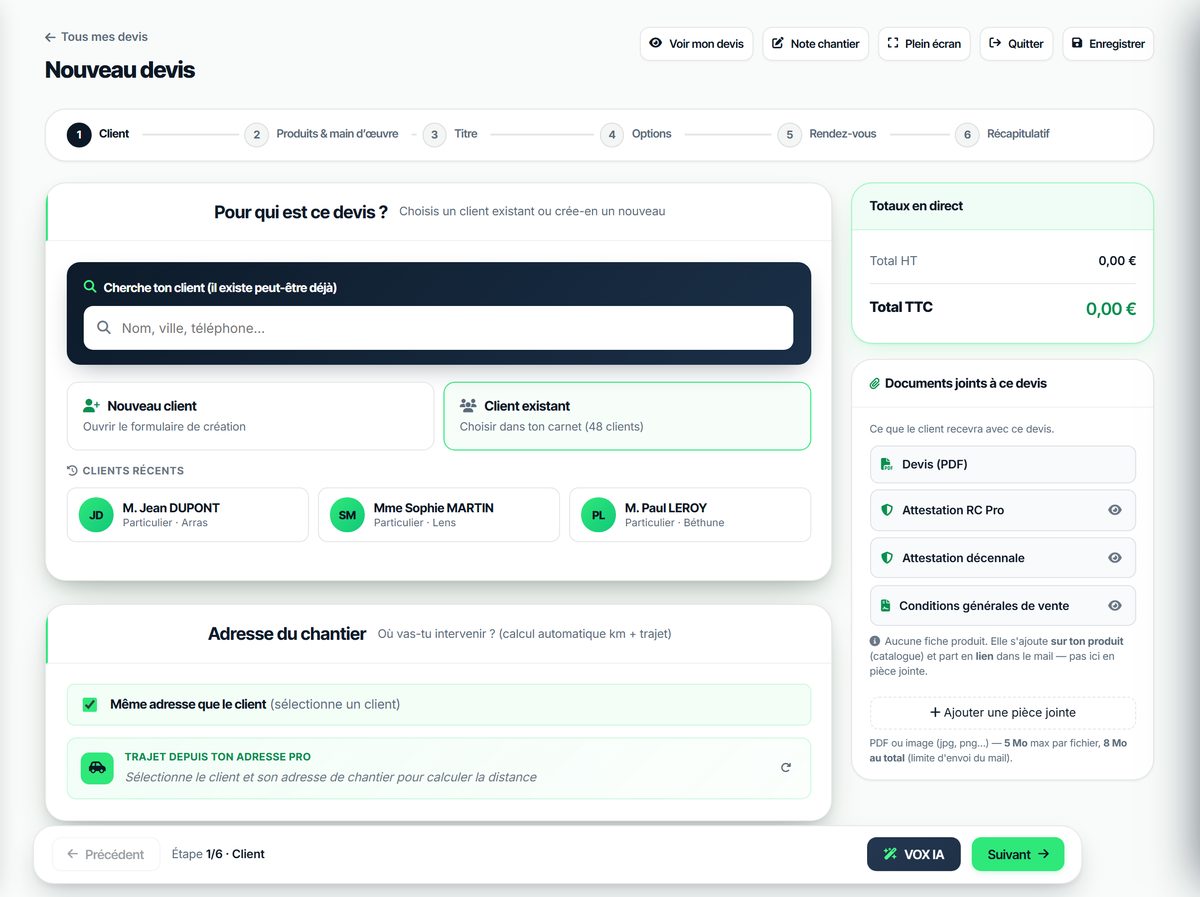The height and width of the screenshot is (897, 1200).
Task: Go to step 3 Titre
Action: [450, 134]
